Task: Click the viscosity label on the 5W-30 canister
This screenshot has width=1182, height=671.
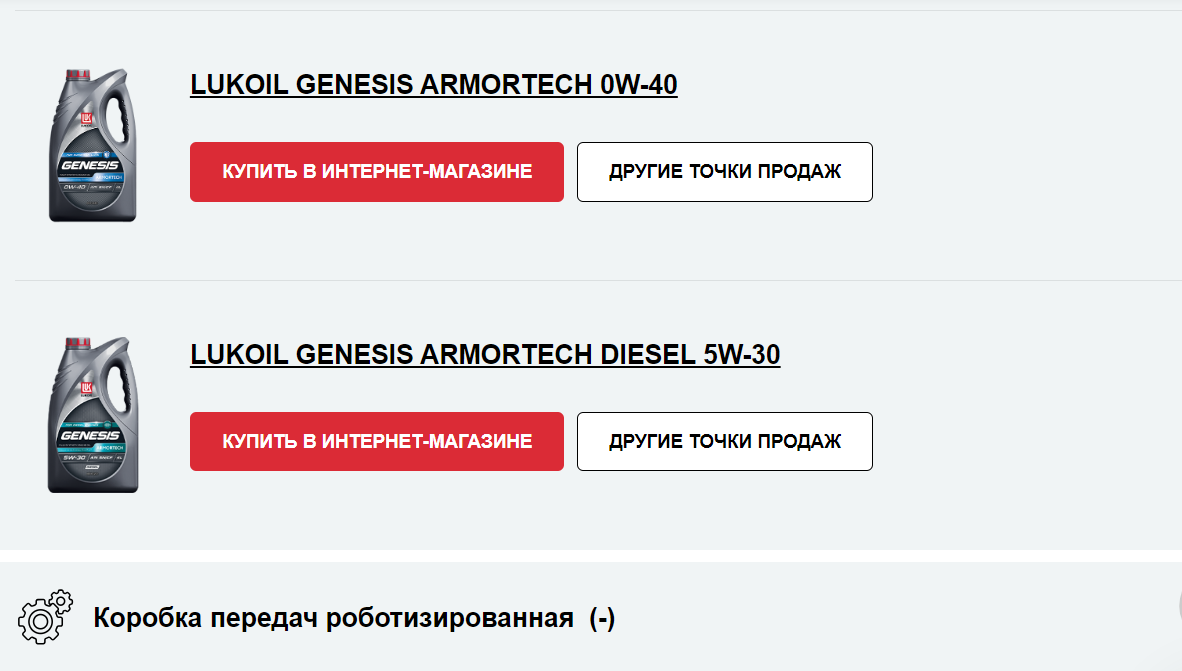Action: (74, 458)
